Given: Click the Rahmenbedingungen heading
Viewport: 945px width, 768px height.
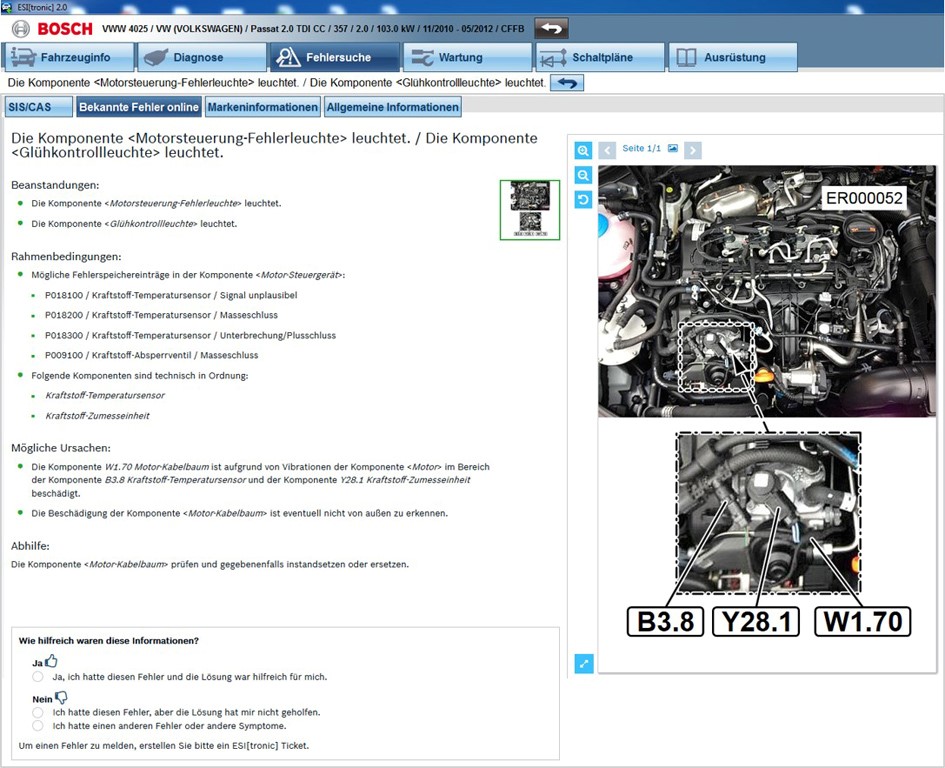Looking at the screenshot, I should pyautogui.click(x=66, y=256).
